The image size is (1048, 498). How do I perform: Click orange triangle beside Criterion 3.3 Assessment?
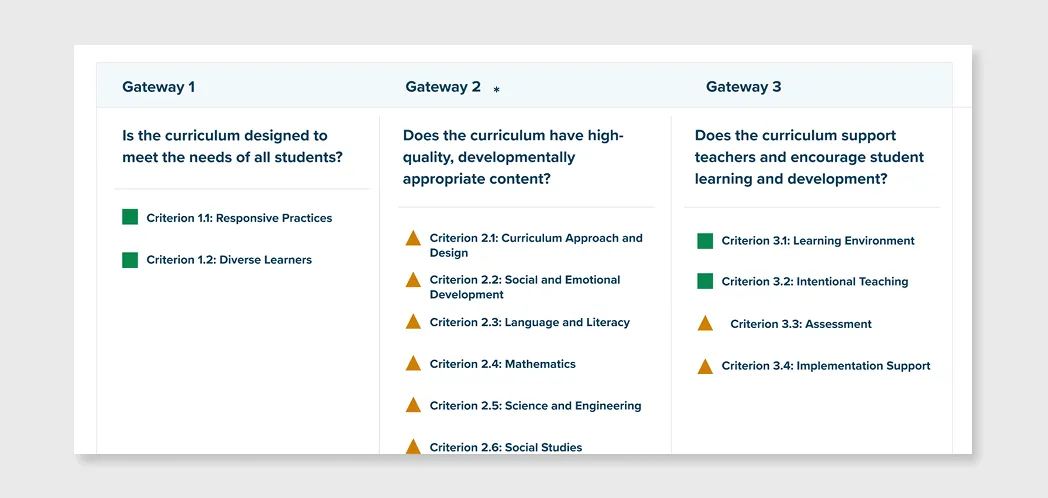click(x=705, y=324)
